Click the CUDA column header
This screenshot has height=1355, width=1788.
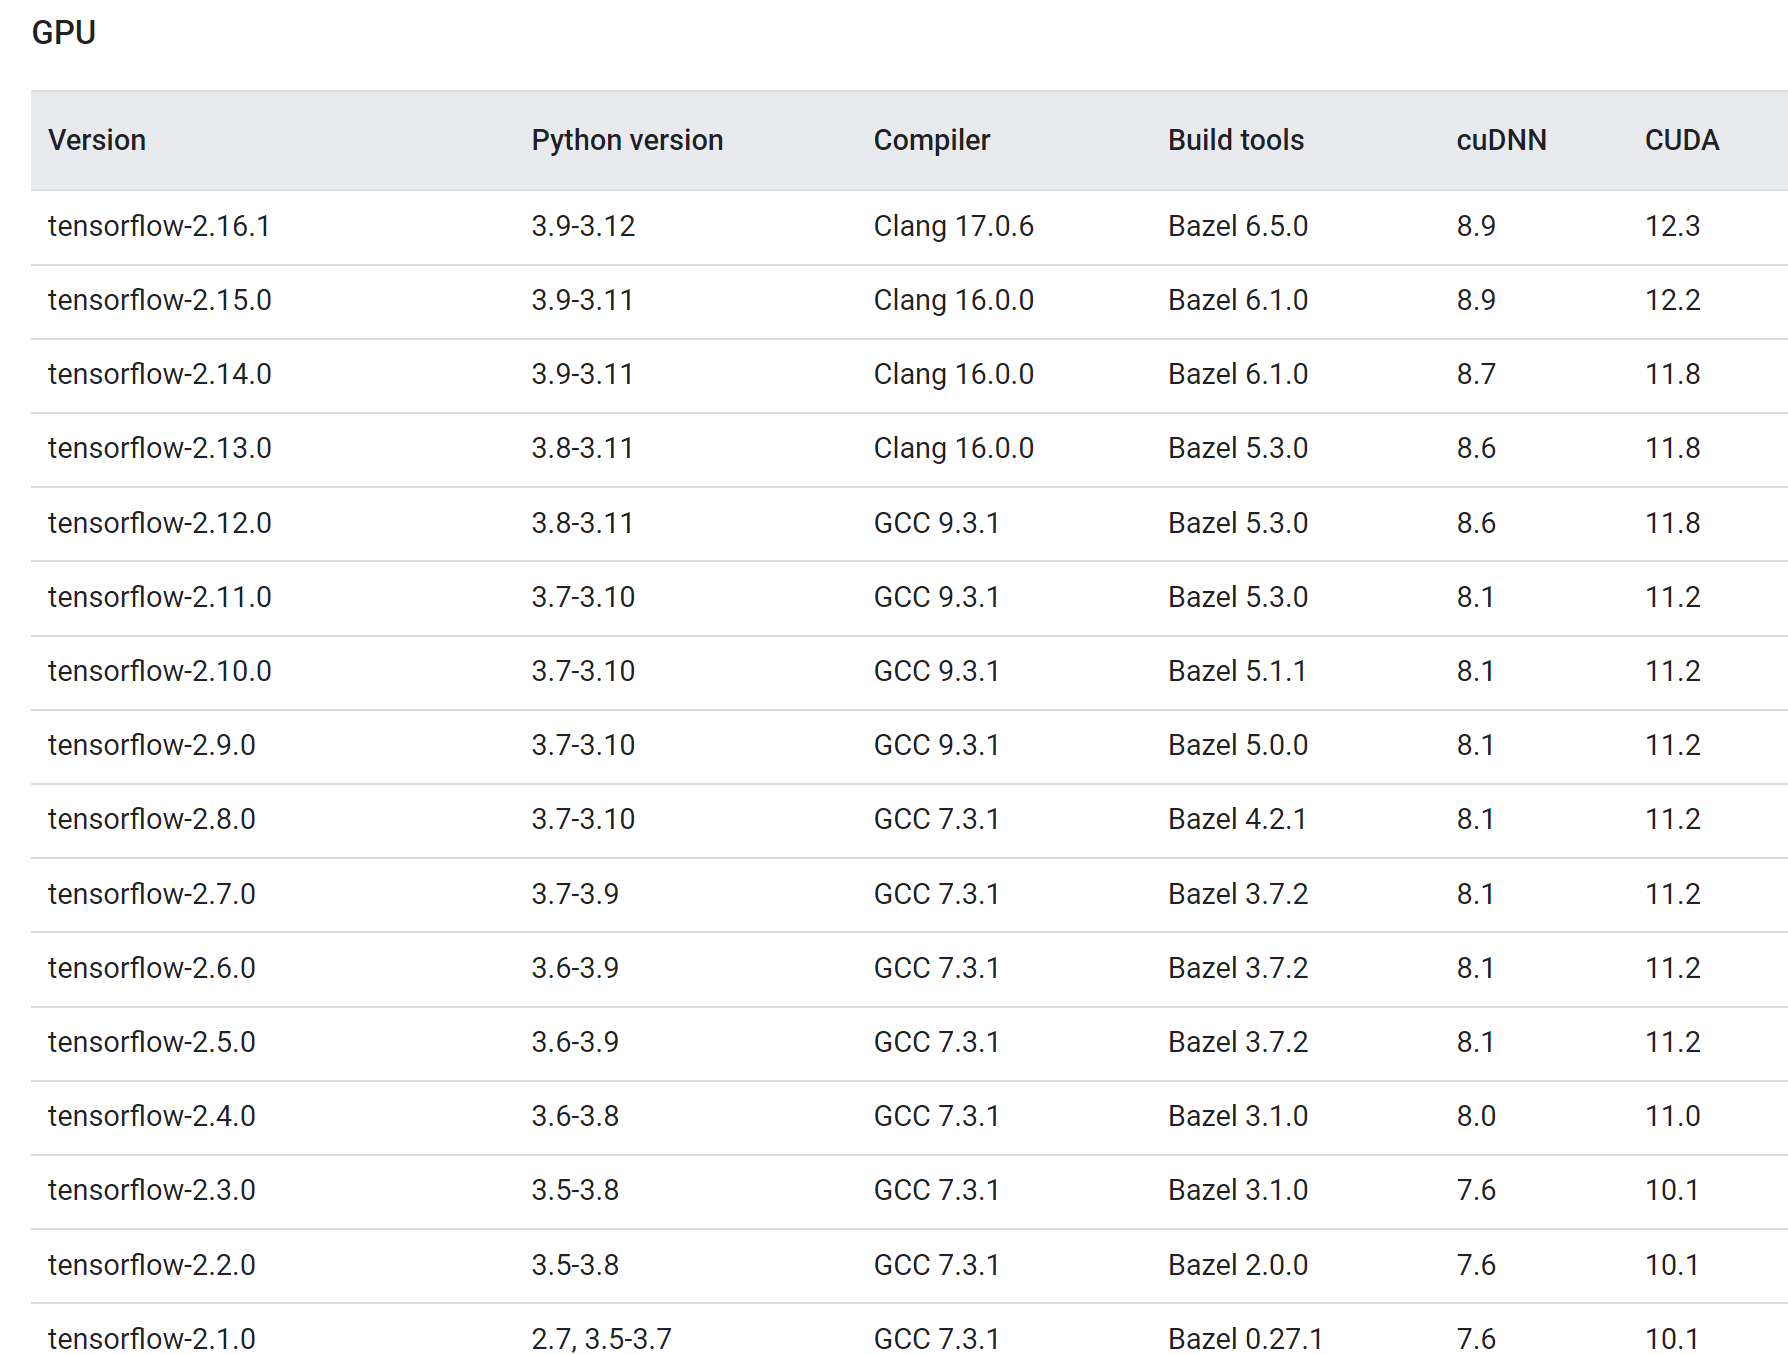pyautogui.click(x=1682, y=140)
